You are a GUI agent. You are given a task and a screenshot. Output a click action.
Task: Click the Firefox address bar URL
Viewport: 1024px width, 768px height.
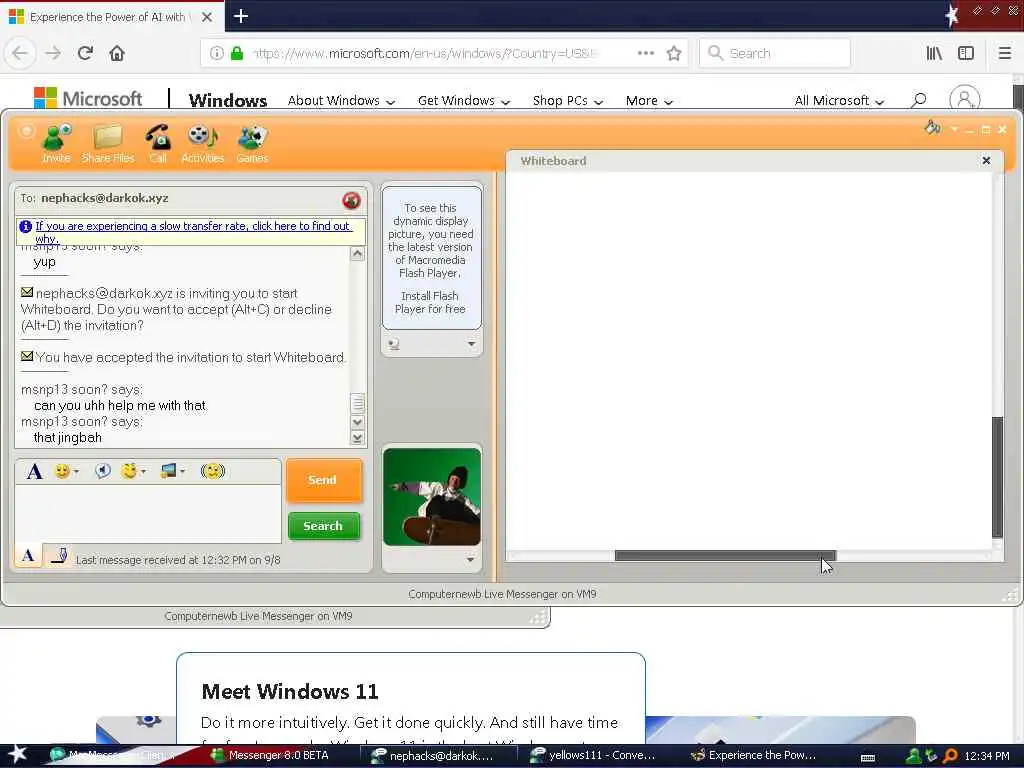click(424, 54)
